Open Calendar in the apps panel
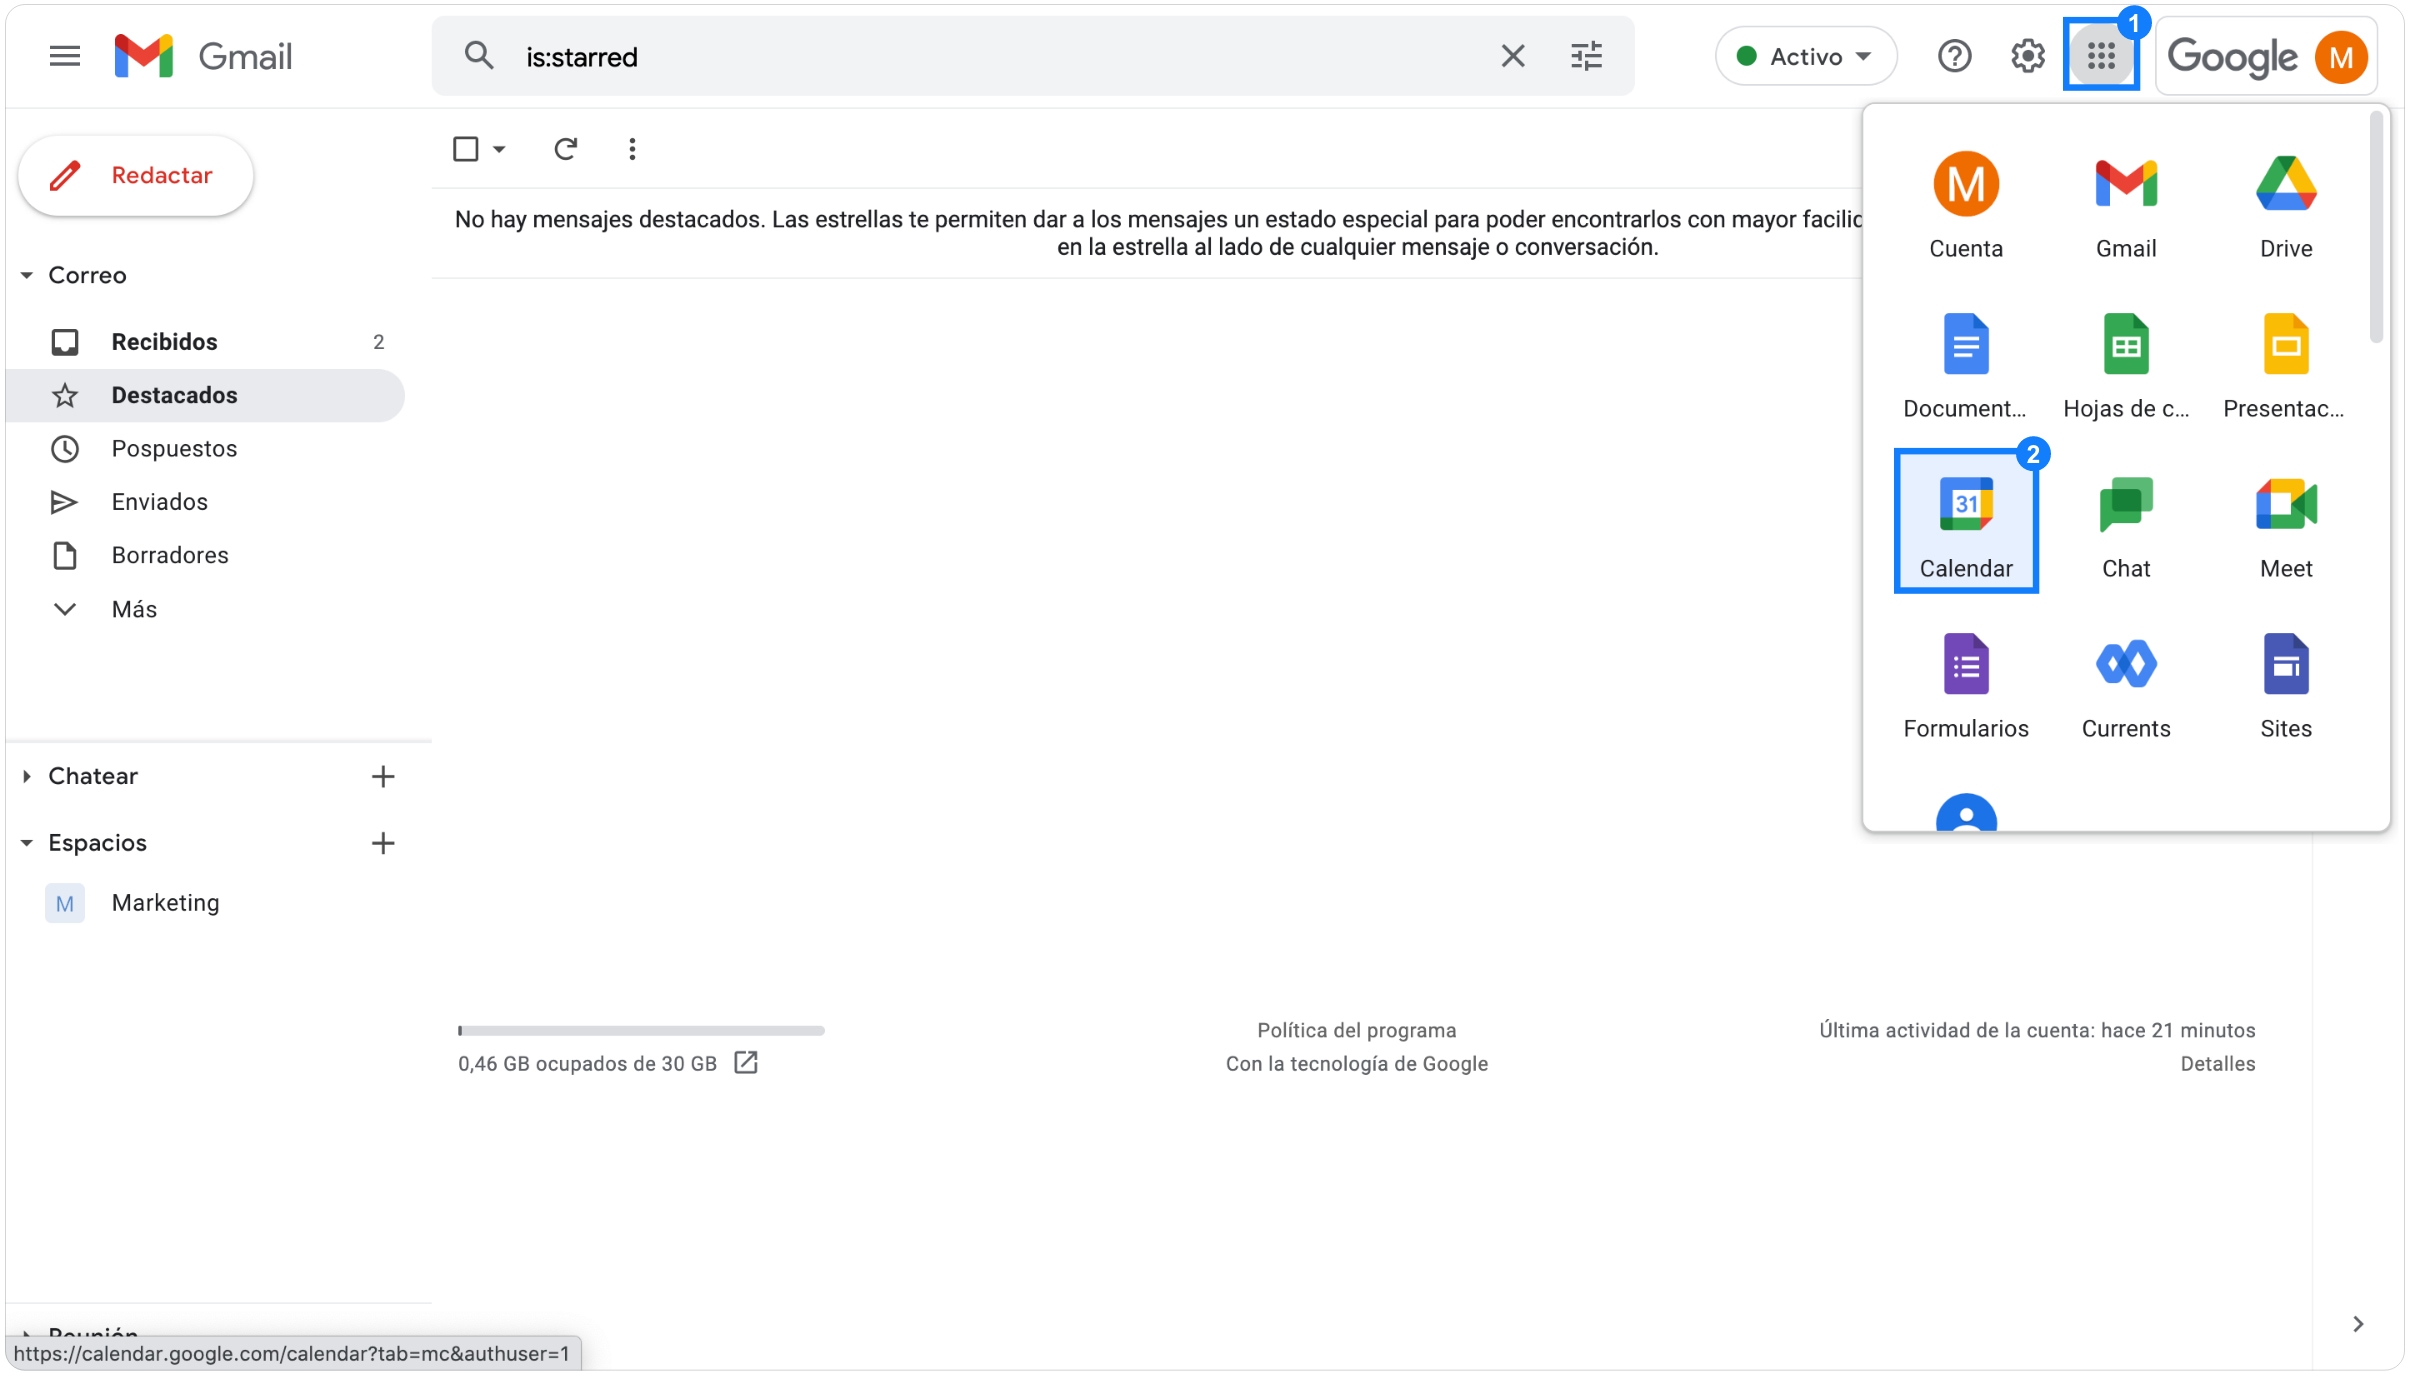2409x1374 pixels. (x=1966, y=522)
